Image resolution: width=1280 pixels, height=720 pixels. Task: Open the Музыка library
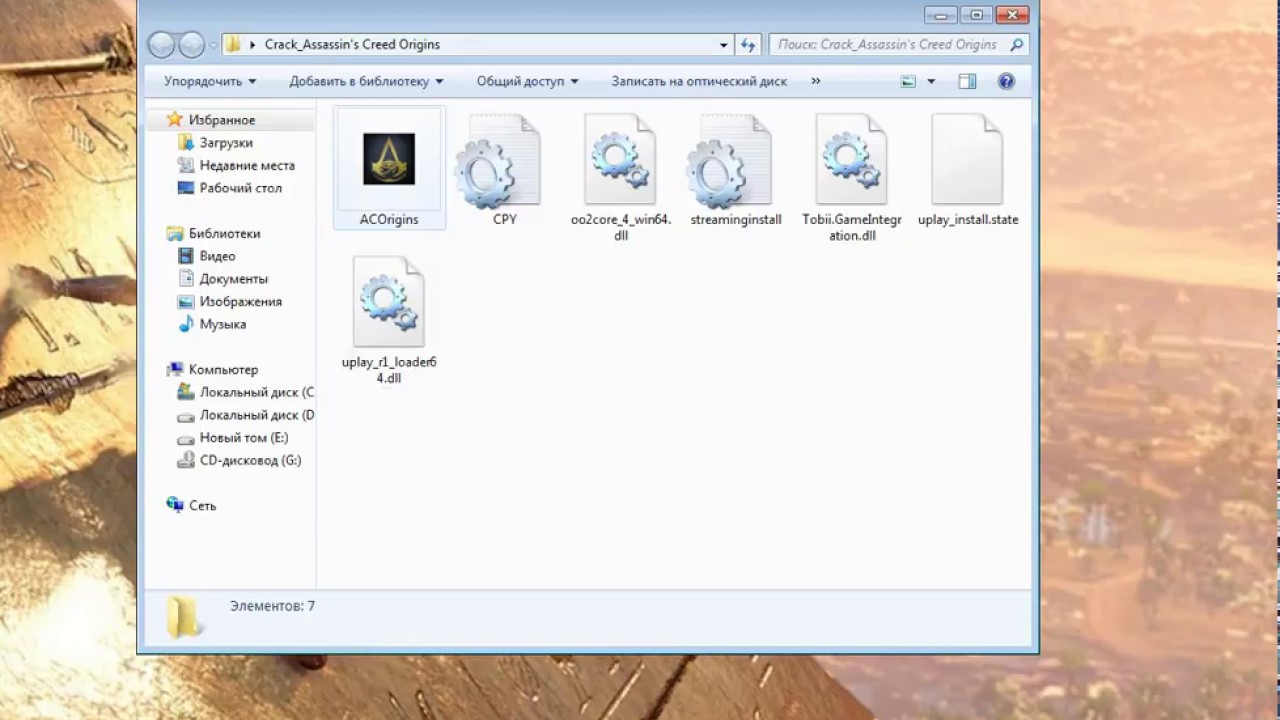[223, 324]
